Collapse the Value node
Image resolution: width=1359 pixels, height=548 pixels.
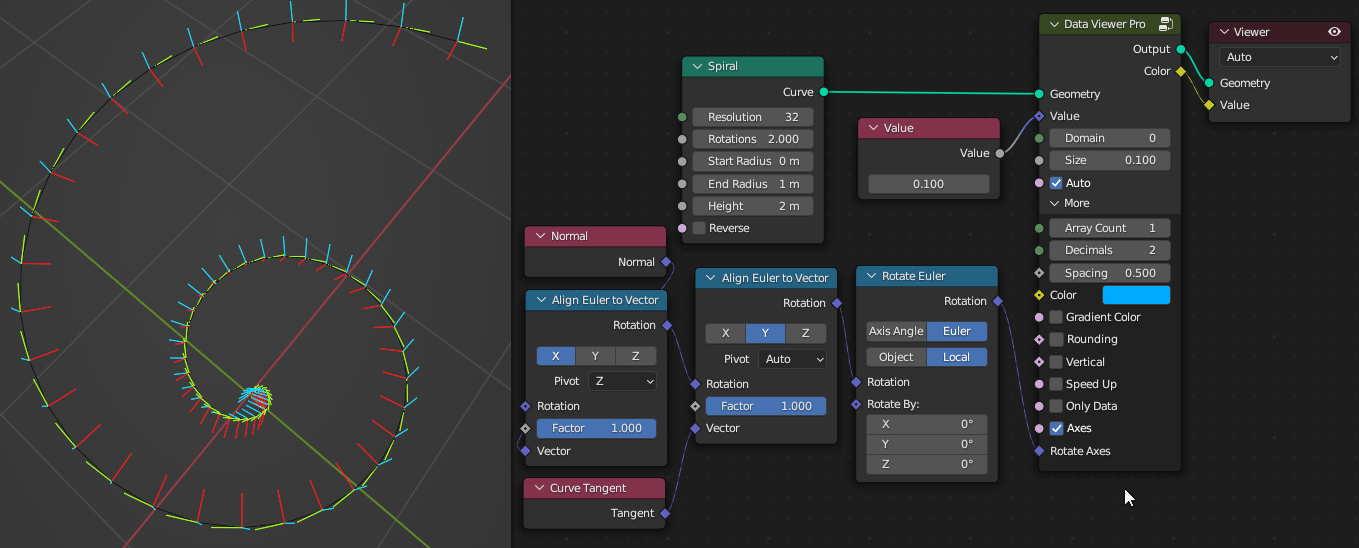(872, 128)
